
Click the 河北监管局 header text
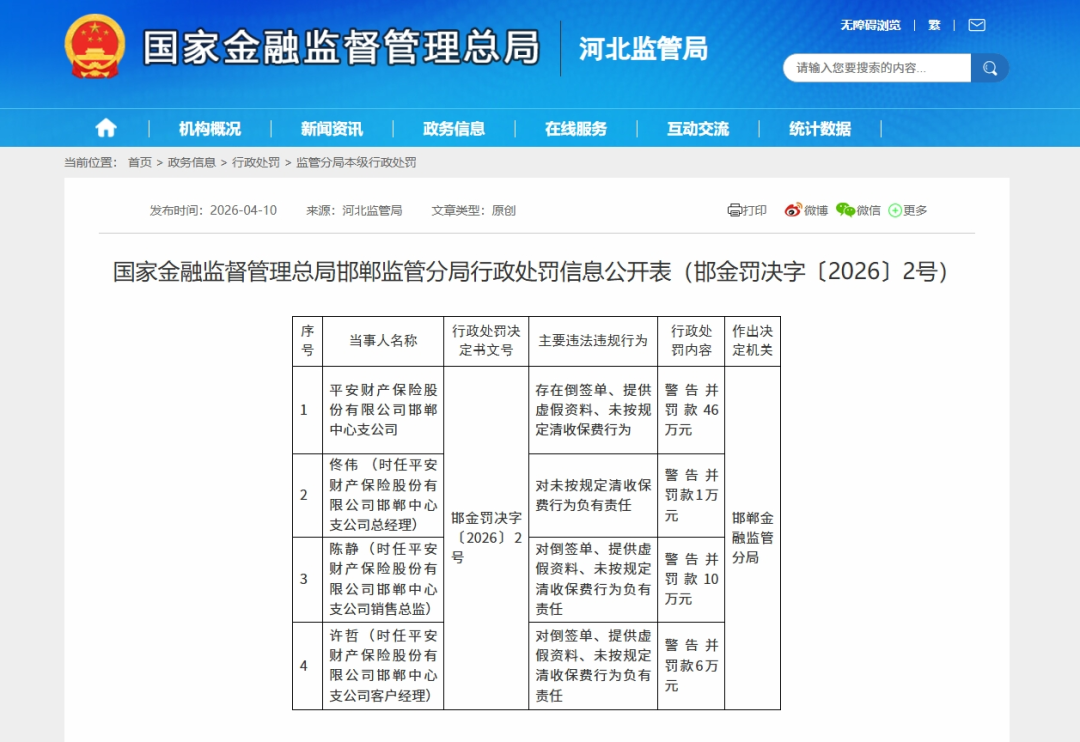point(643,49)
